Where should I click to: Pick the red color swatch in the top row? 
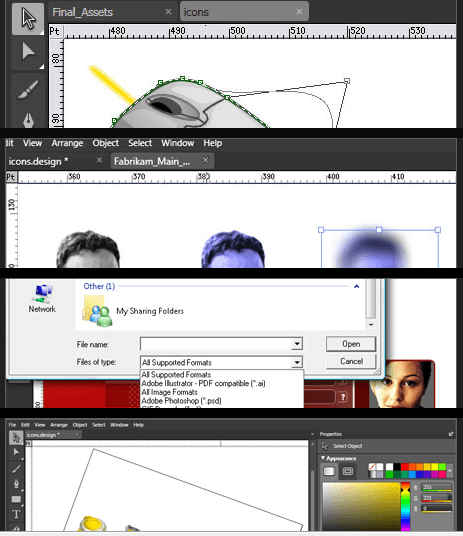click(x=405, y=467)
